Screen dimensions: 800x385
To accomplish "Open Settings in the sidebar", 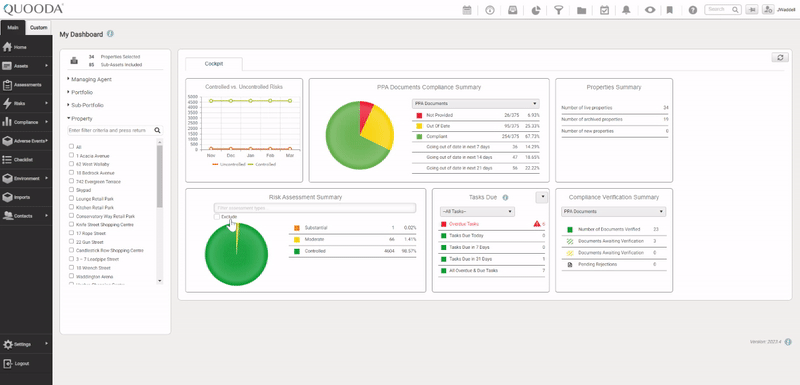I will pos(26,344).
